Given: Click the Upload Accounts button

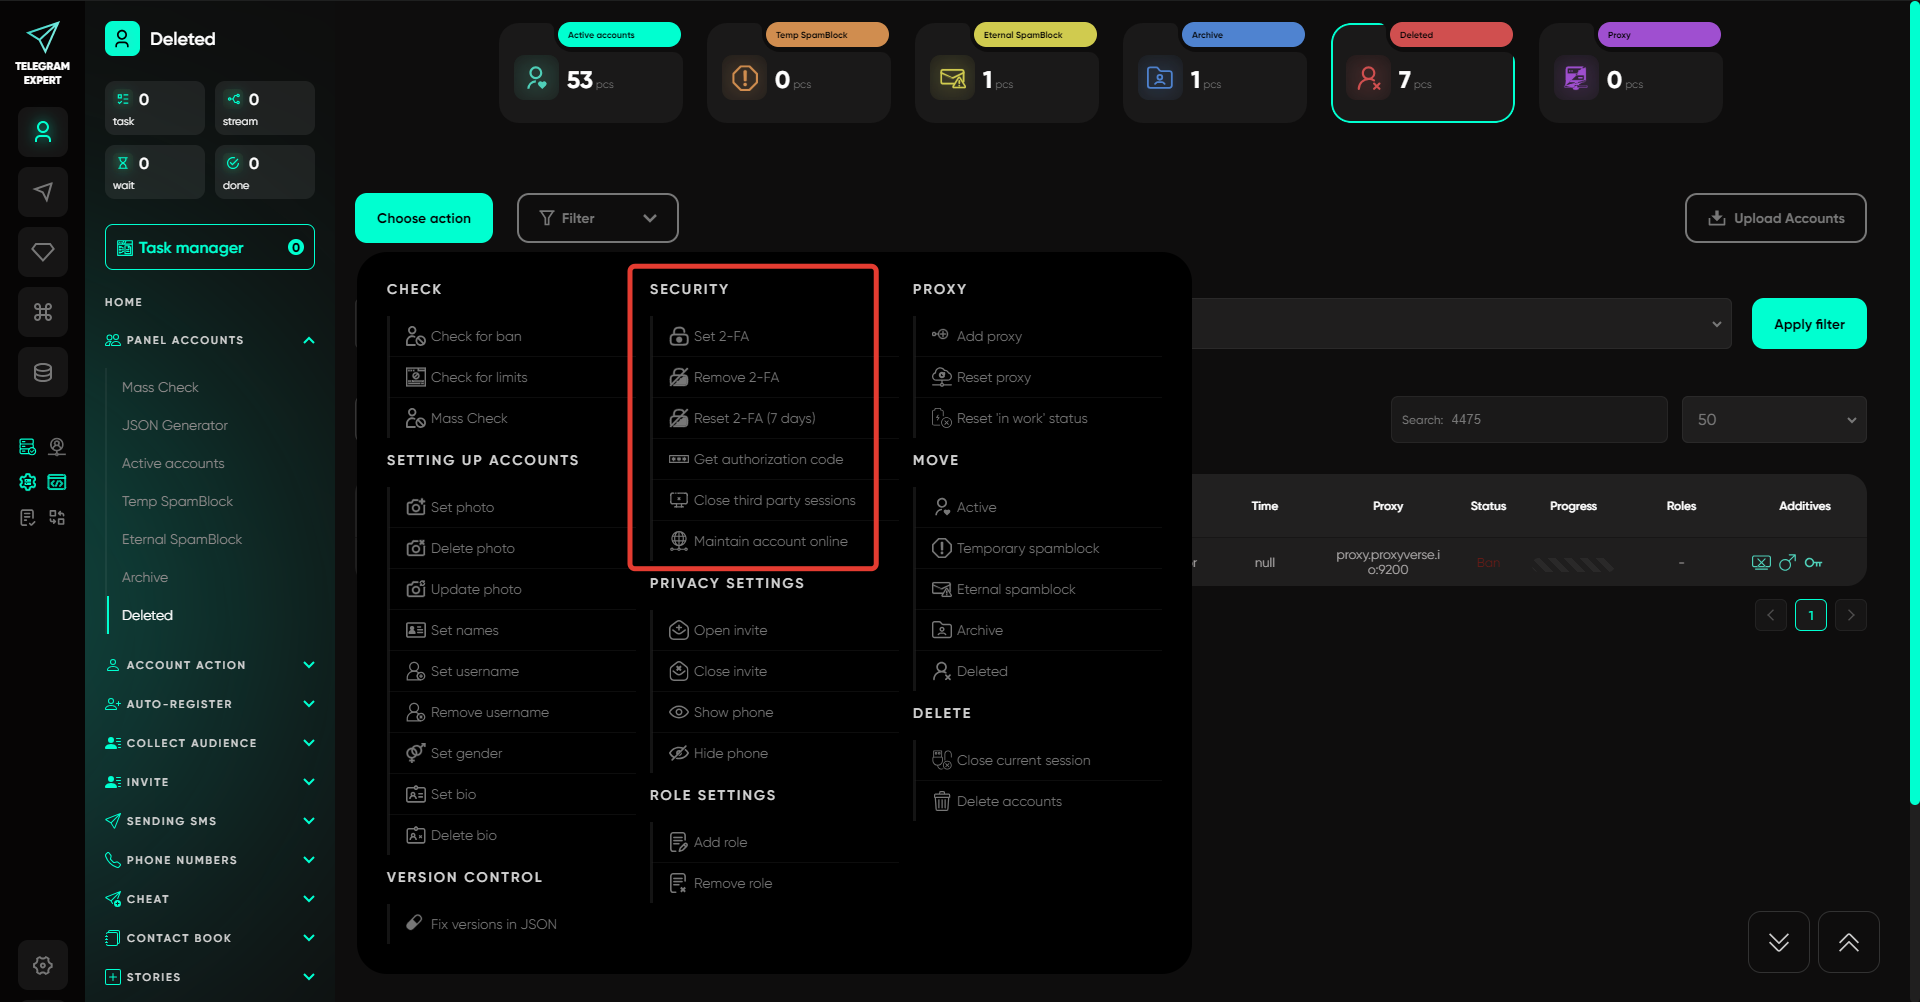Looking at the screenshot, I should [x=1775, y=218].
